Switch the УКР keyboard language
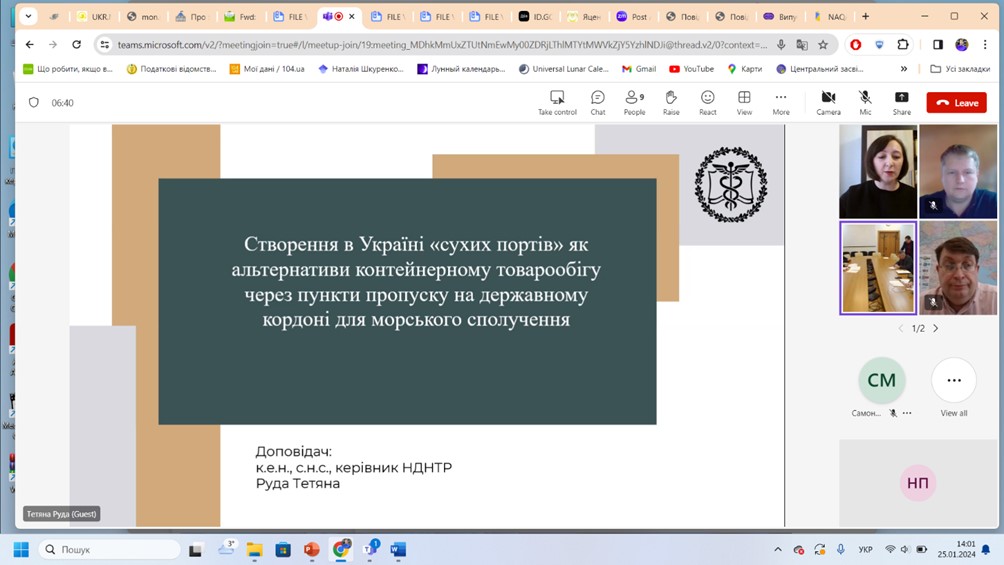The image size is (1004, 565). [865, 550]
